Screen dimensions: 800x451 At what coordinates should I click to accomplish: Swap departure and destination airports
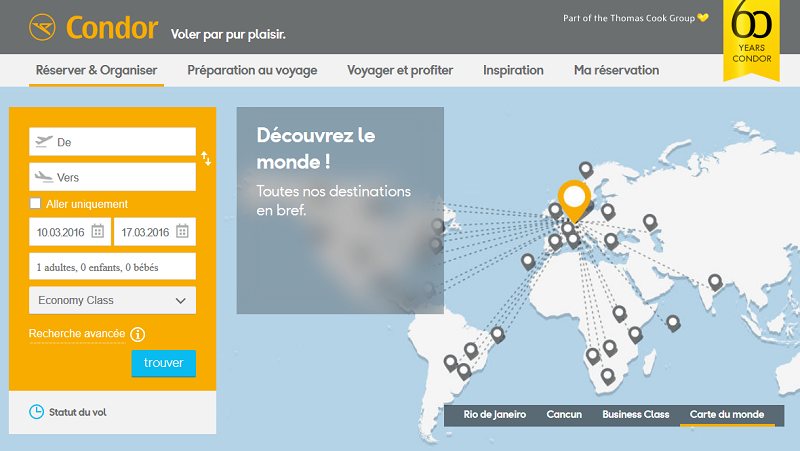tap(206, 159)
